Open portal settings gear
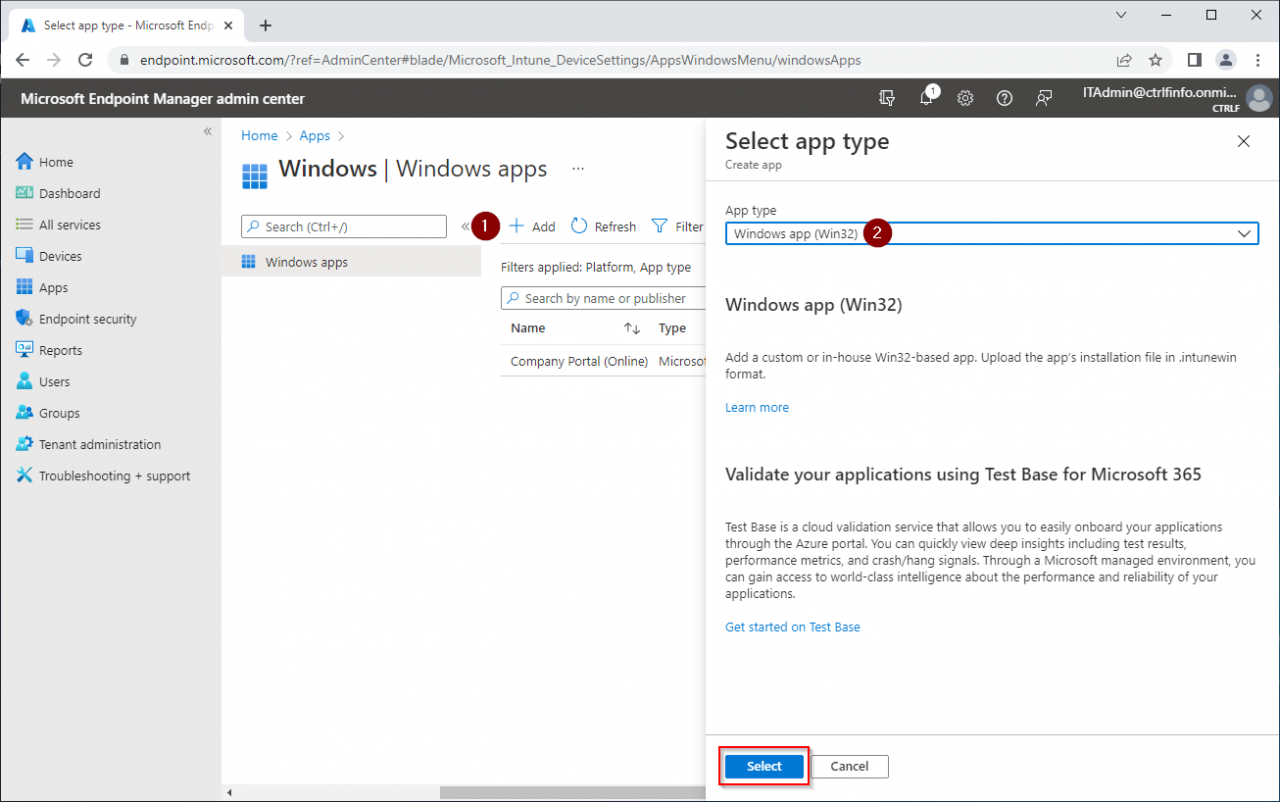Screen dimensions: 1280x802 point(965,98)
